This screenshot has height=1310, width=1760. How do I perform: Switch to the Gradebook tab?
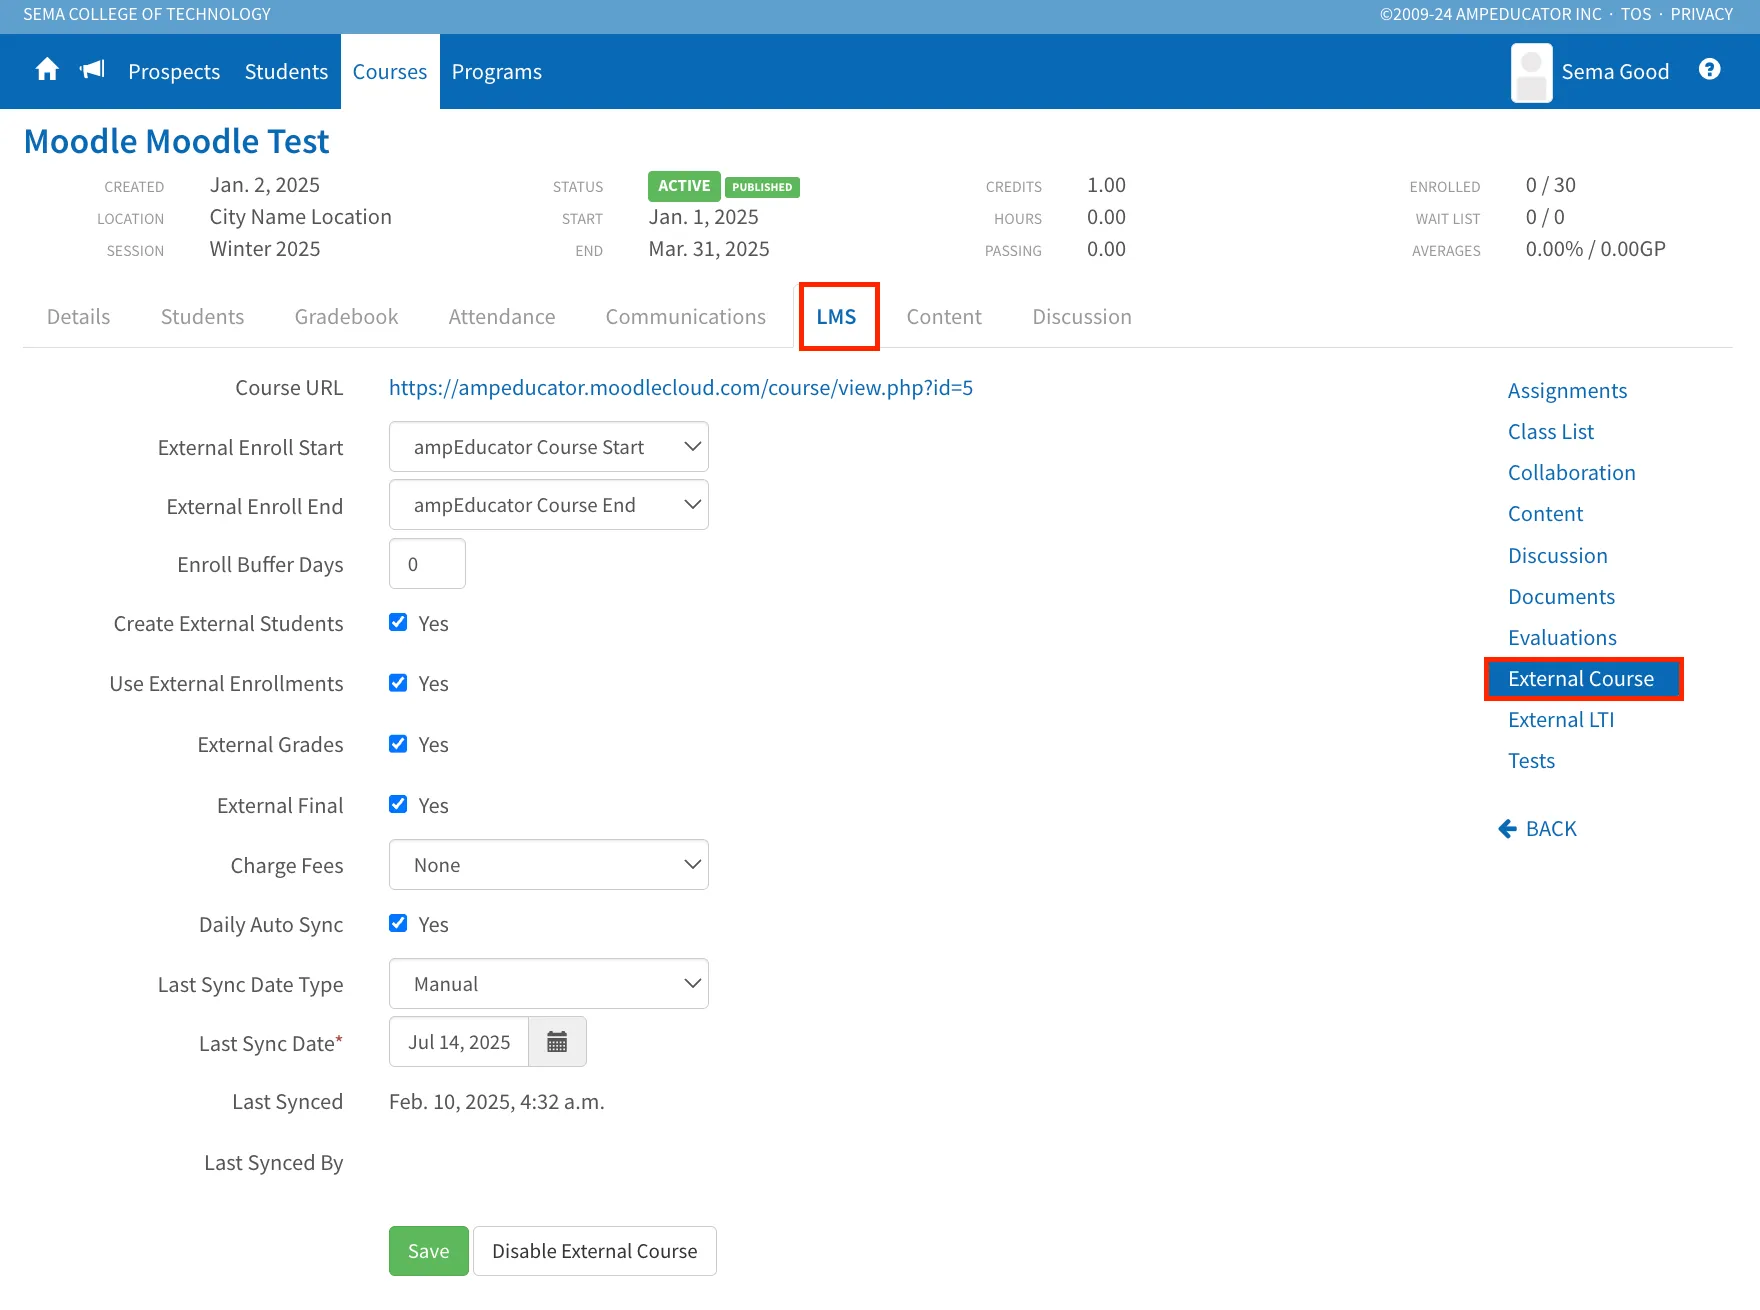click(347, 317)
